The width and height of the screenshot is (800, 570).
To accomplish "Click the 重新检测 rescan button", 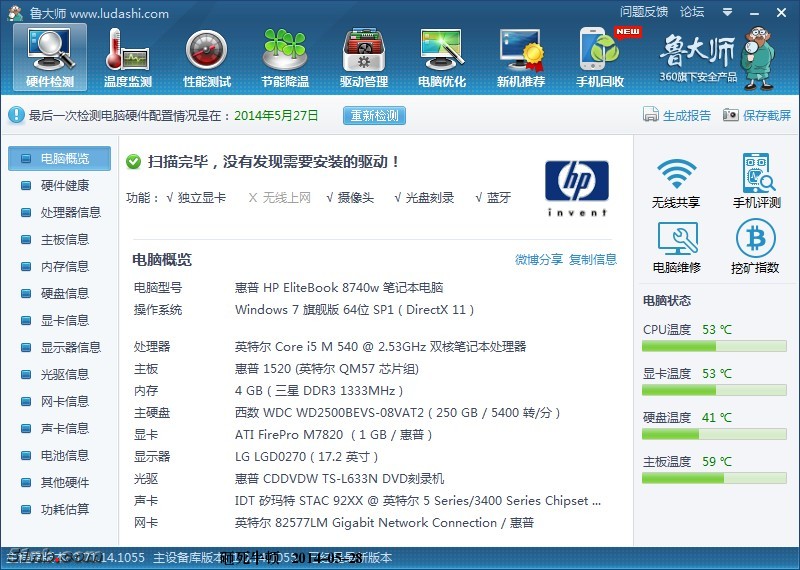I will (x=374, y=116).
